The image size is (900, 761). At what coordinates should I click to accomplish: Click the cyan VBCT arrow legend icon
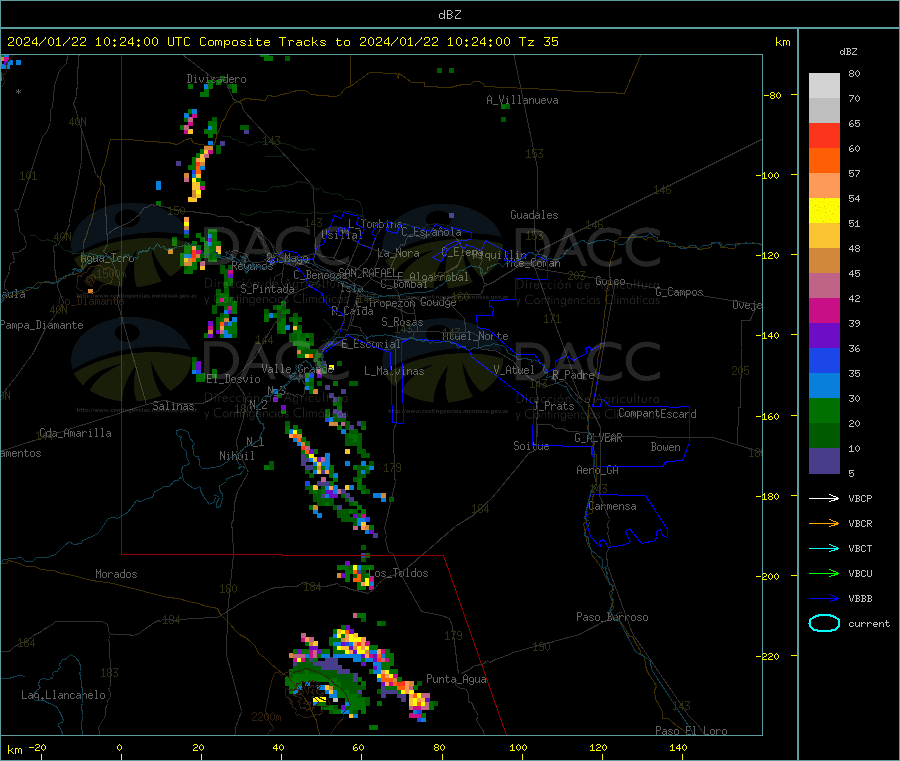[x=824, y=549]
